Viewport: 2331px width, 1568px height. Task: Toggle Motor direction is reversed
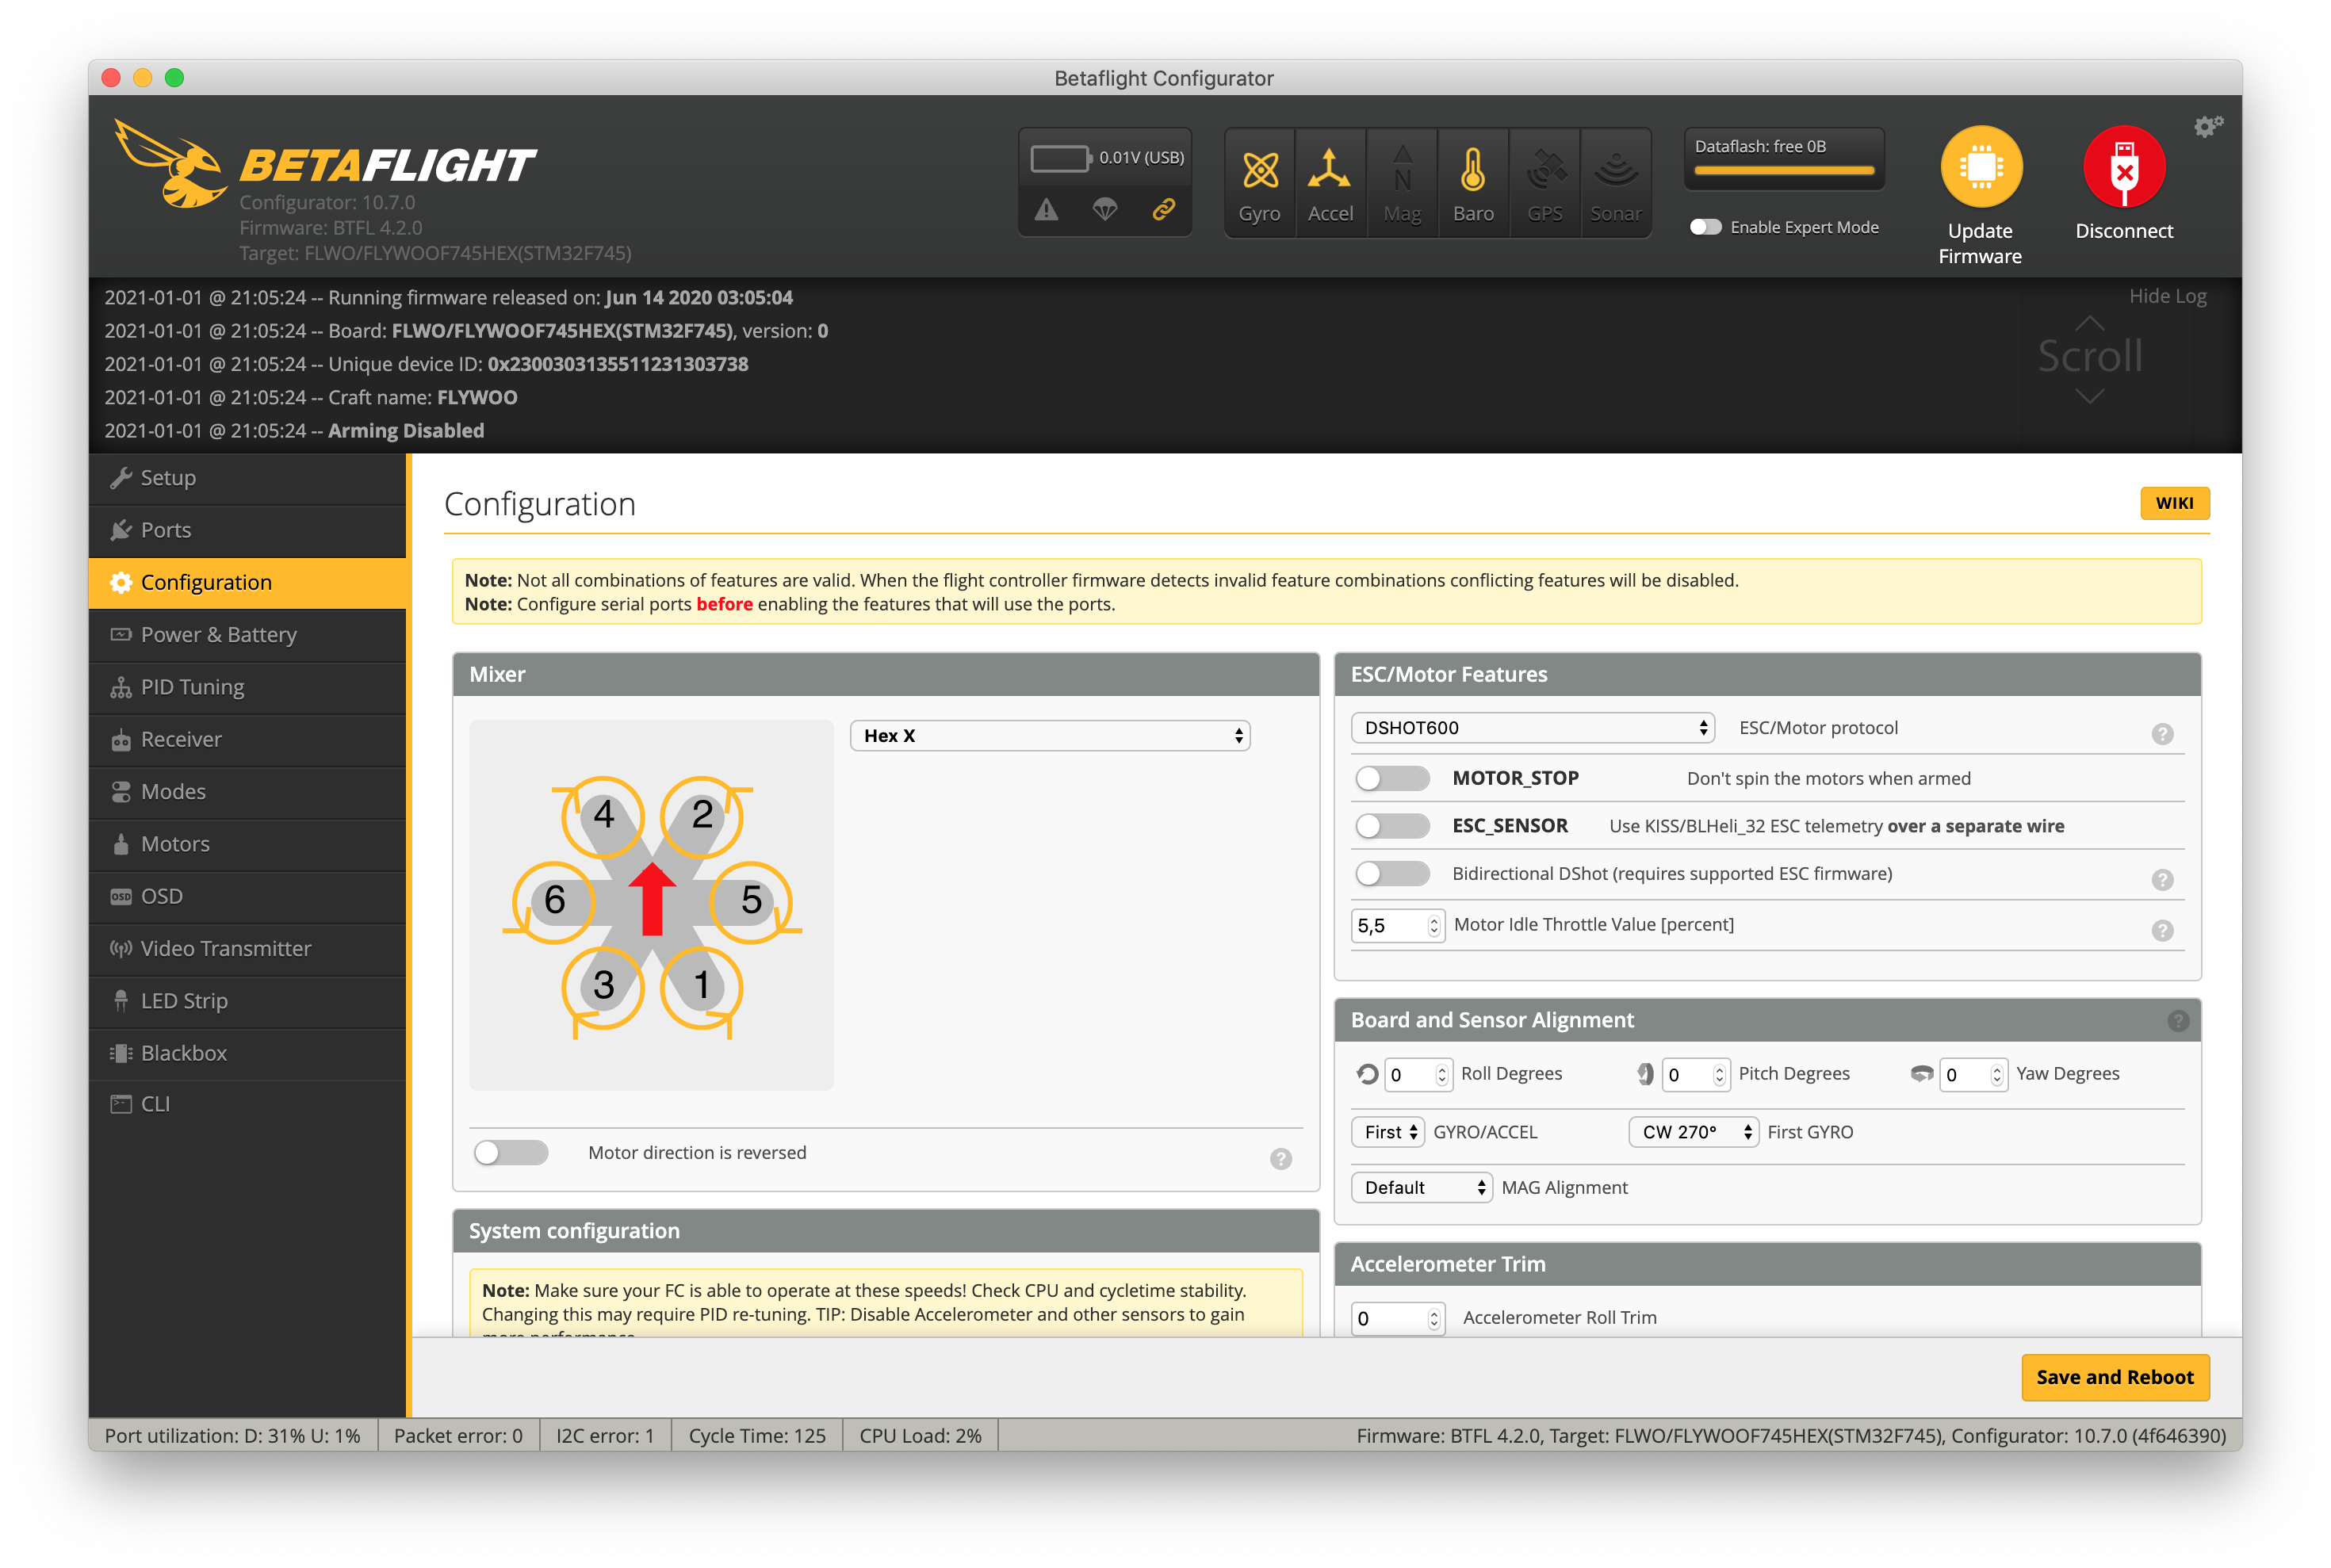(x=511, y=1153)
